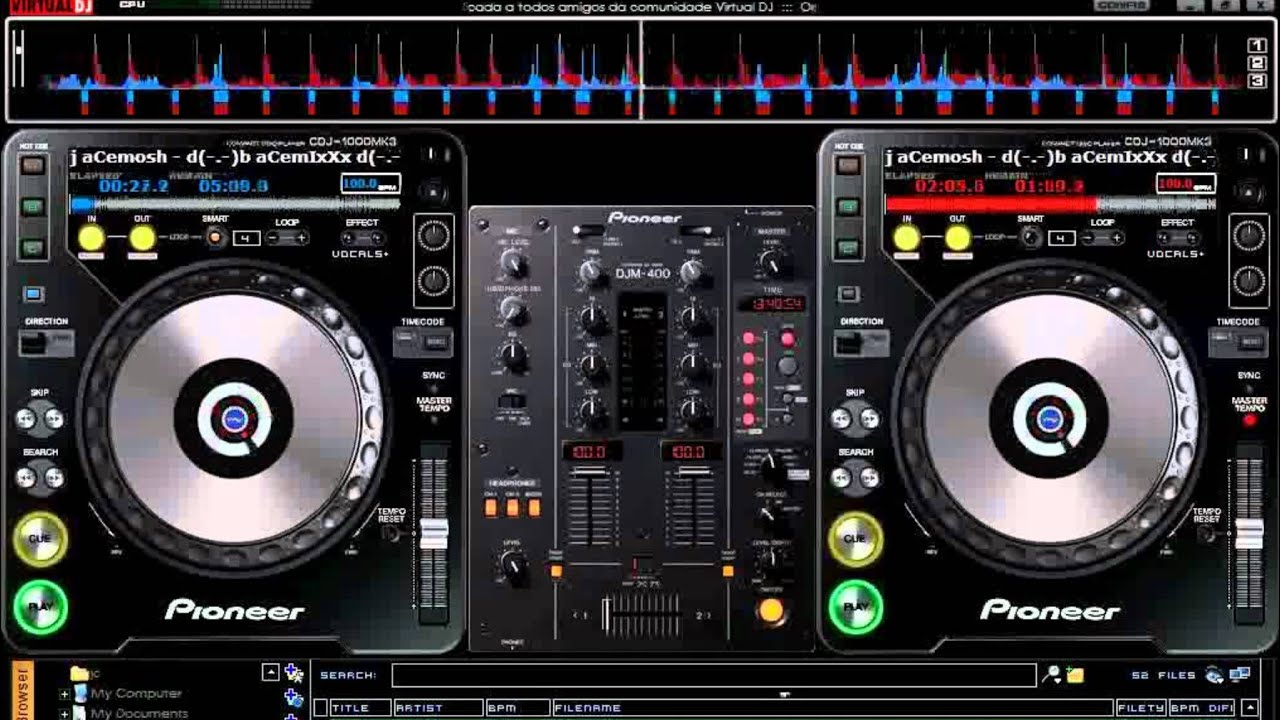
Task: Select next effect on right deck
Action: [1191, 238]
